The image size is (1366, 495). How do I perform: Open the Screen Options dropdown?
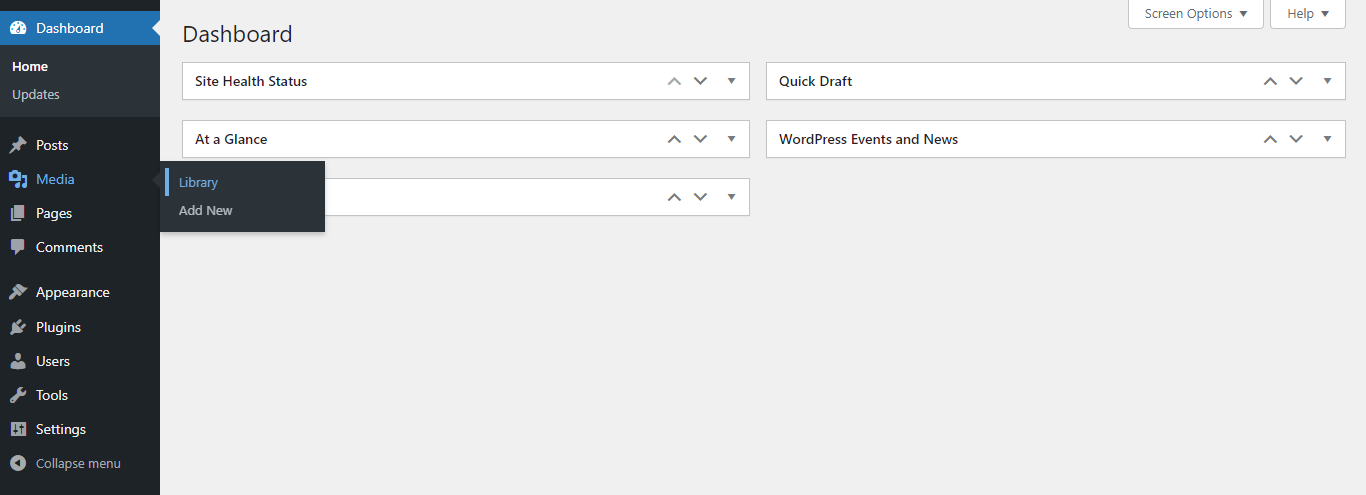[1195, 14]
